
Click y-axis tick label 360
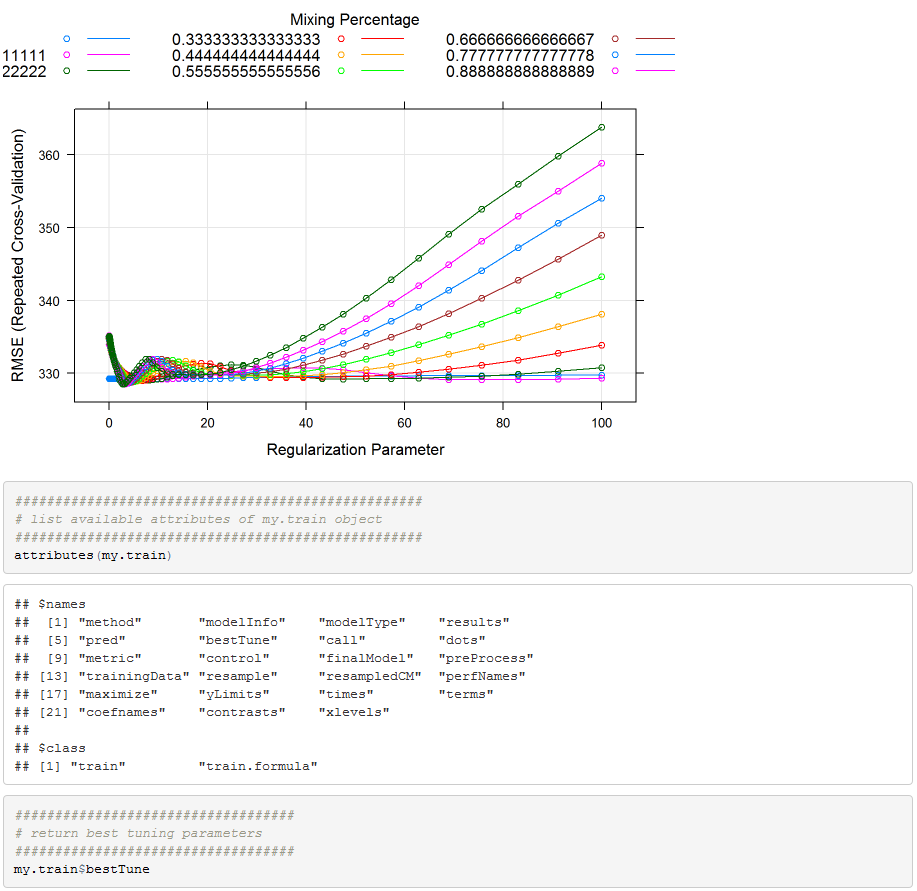point(49,155)
